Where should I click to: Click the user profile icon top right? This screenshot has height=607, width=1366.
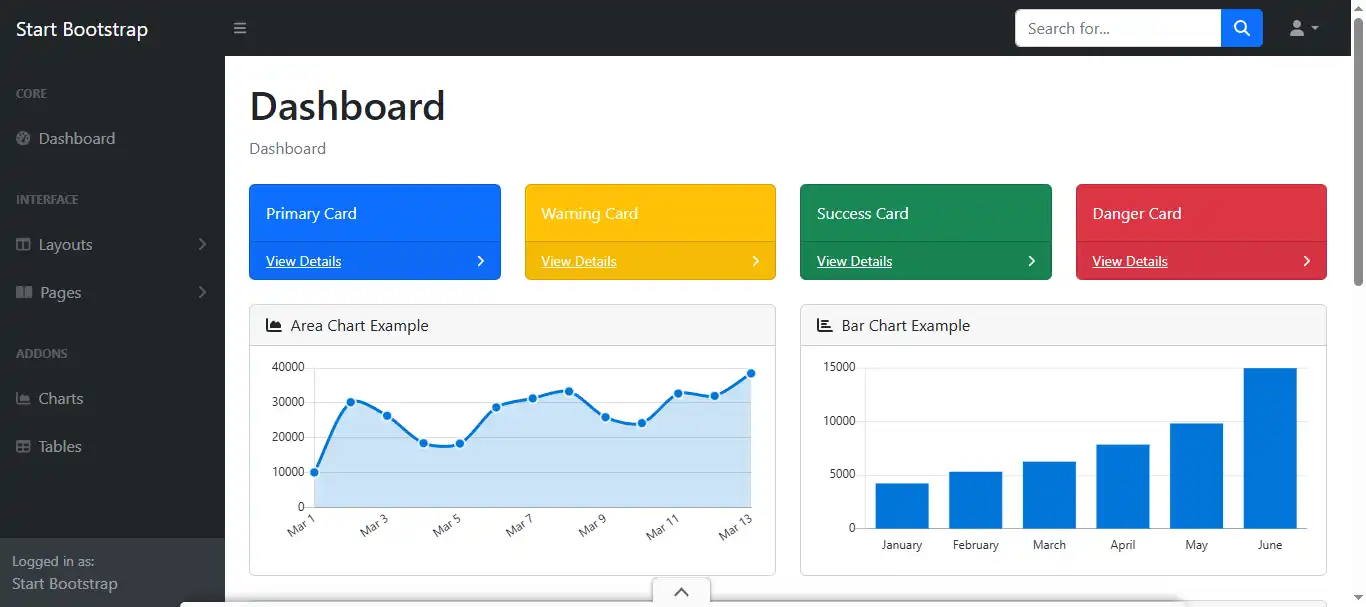(x=1297, y=28)
